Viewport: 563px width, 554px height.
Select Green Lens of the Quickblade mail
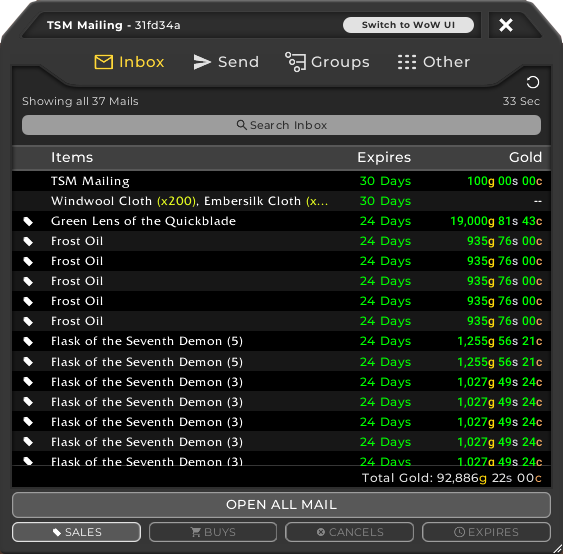tap(281, 221)
